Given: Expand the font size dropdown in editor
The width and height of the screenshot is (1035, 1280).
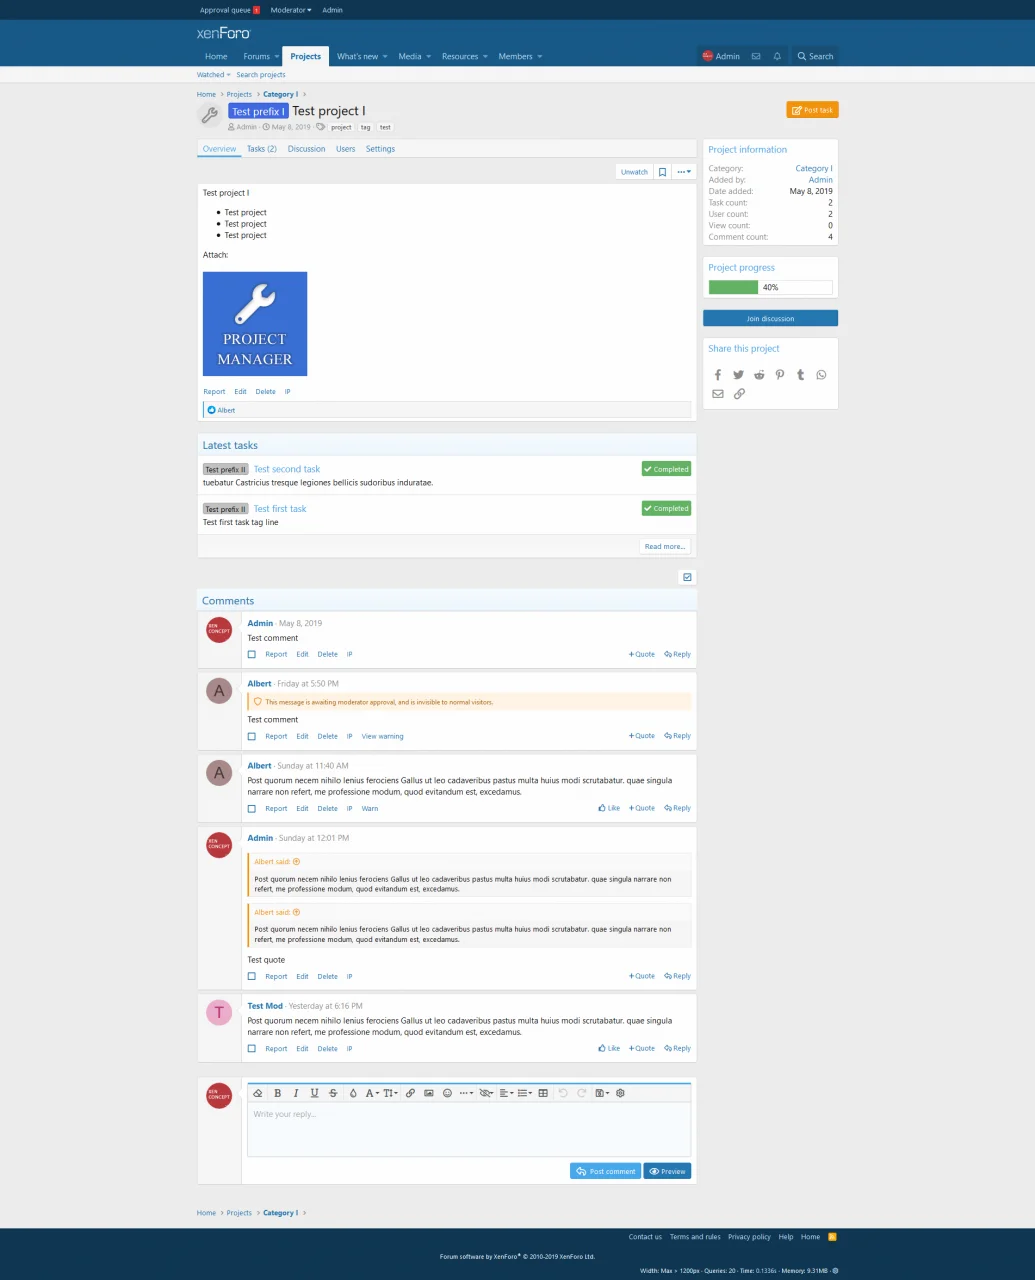Looking at the screenshot, I should (391, 1093).
